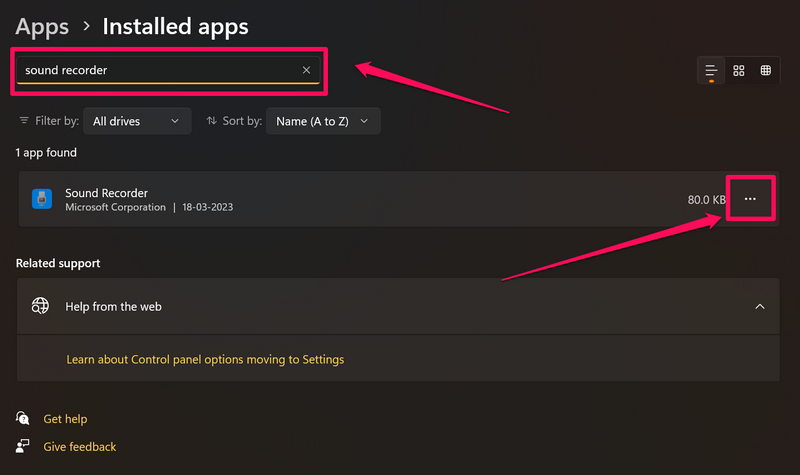Click the Sound Recorder app icon
The image size is (800, 475).
42,199
